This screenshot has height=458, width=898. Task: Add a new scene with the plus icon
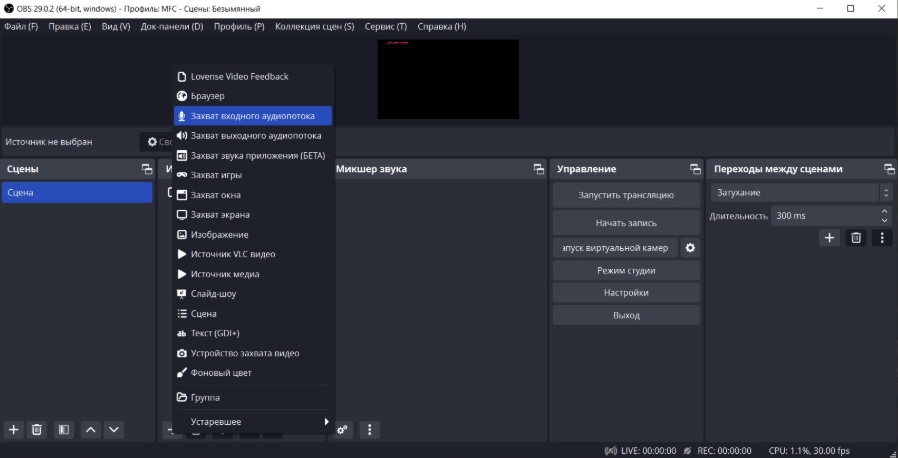[x=14, y=429]
